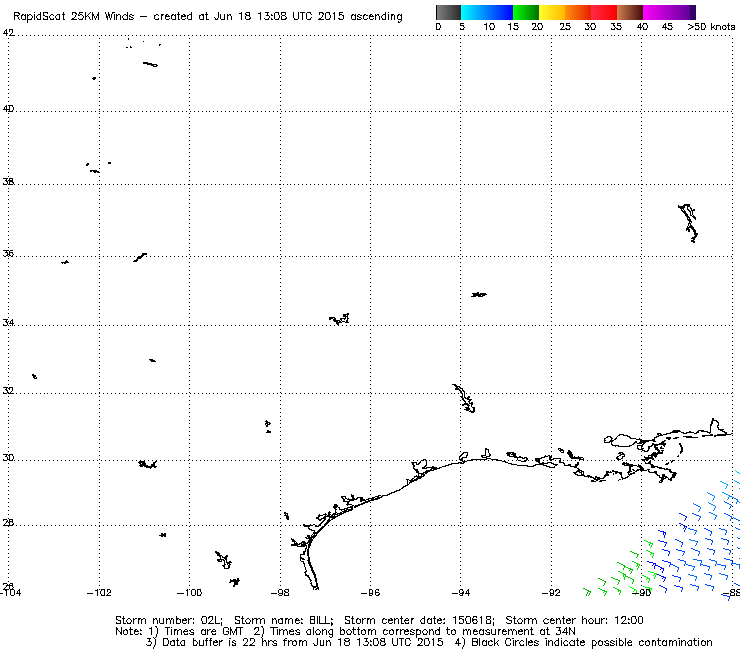Pick the brown 35–40 knots legend swatch
Image resolution: width=740 pixels, height=650 pixels.
tap(630, 12)
